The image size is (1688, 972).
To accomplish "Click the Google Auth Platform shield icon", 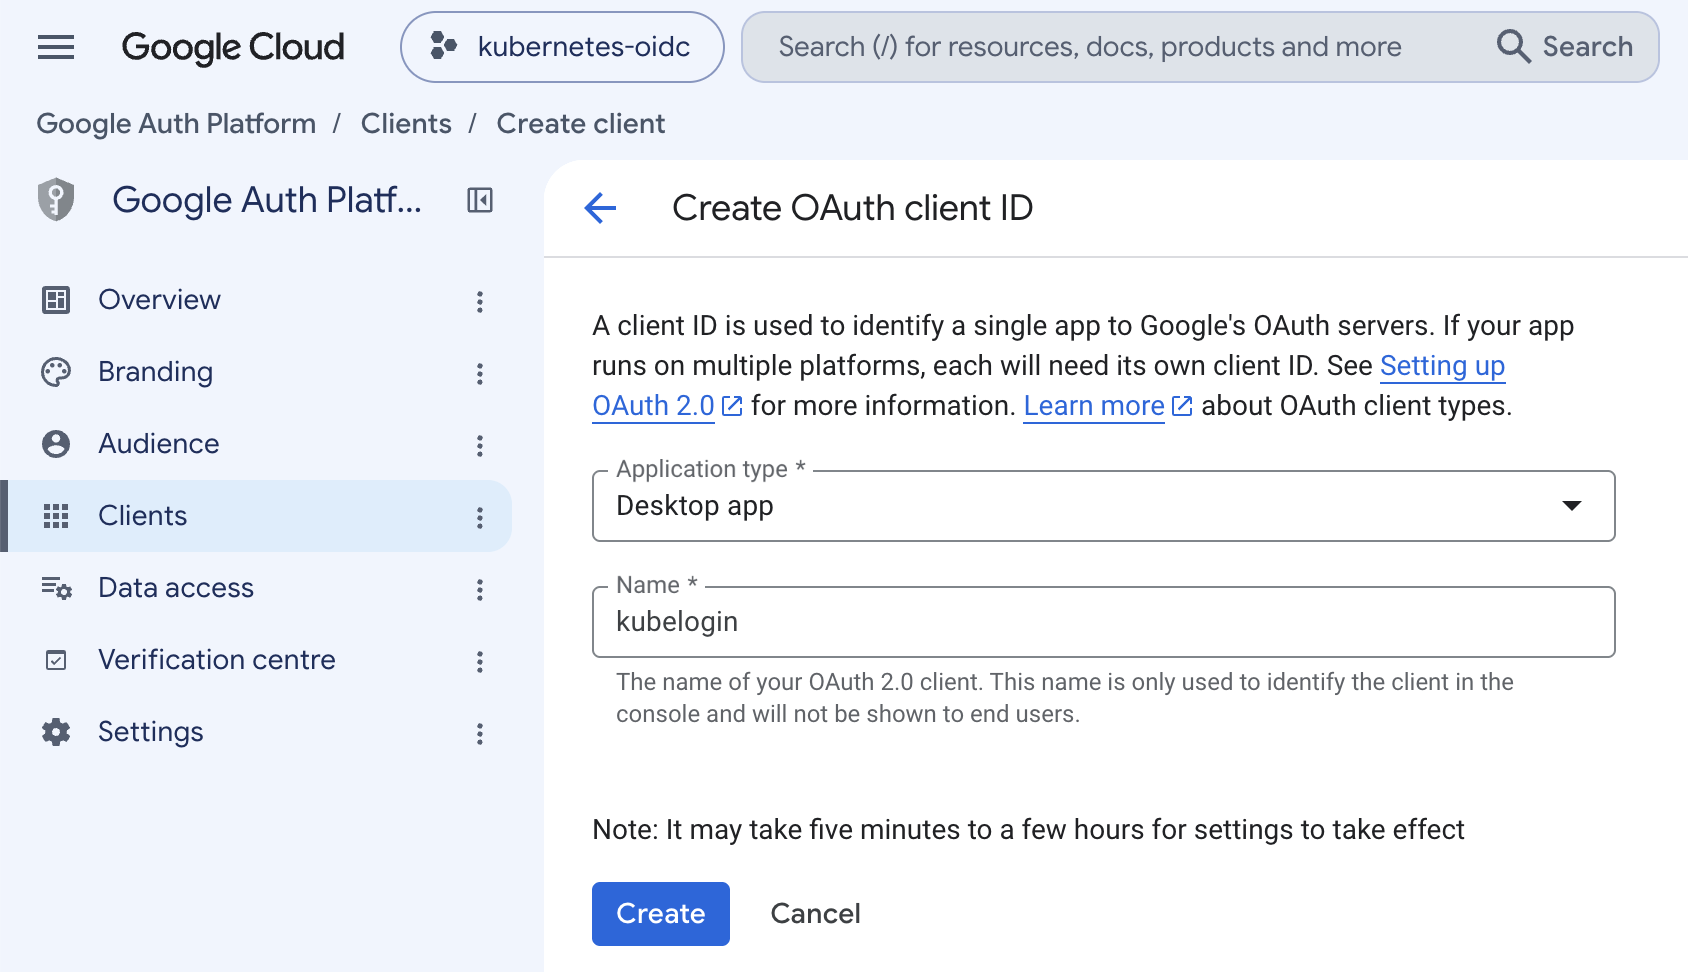I will (x=56, y=199).
